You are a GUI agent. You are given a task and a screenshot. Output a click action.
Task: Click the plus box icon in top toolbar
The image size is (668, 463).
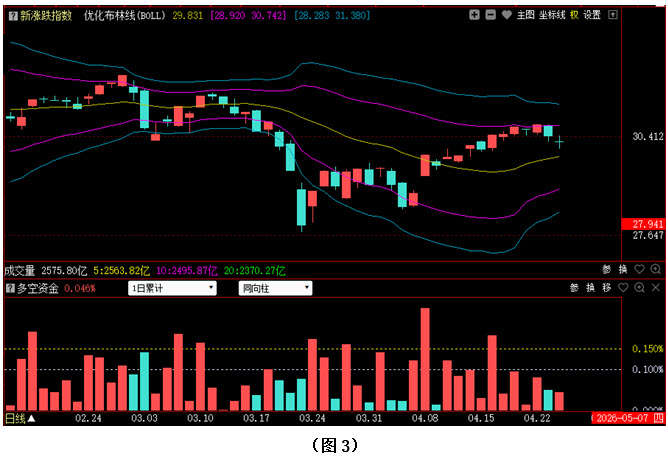(x=475, y=16)
